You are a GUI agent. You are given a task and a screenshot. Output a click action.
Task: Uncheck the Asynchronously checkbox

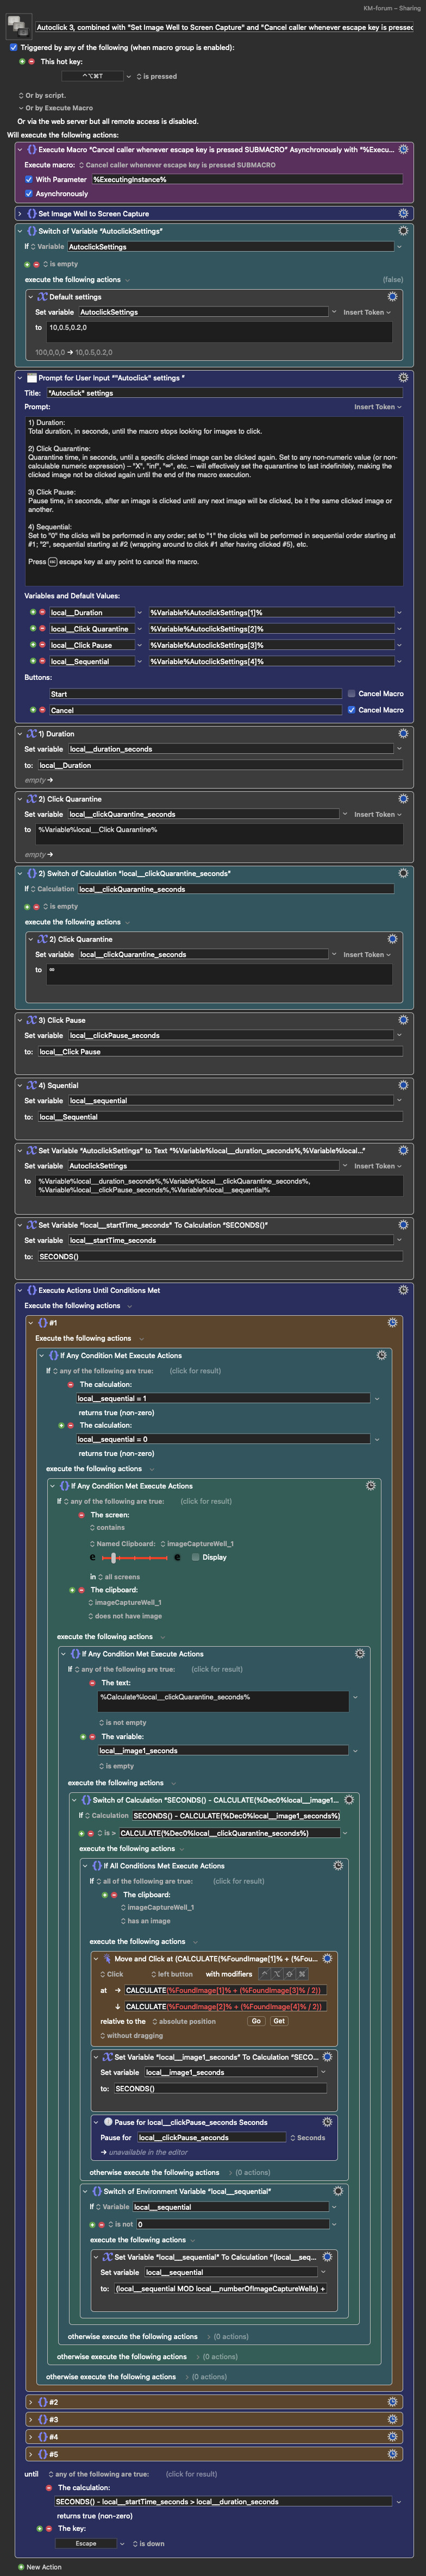(x=28, y=193)
